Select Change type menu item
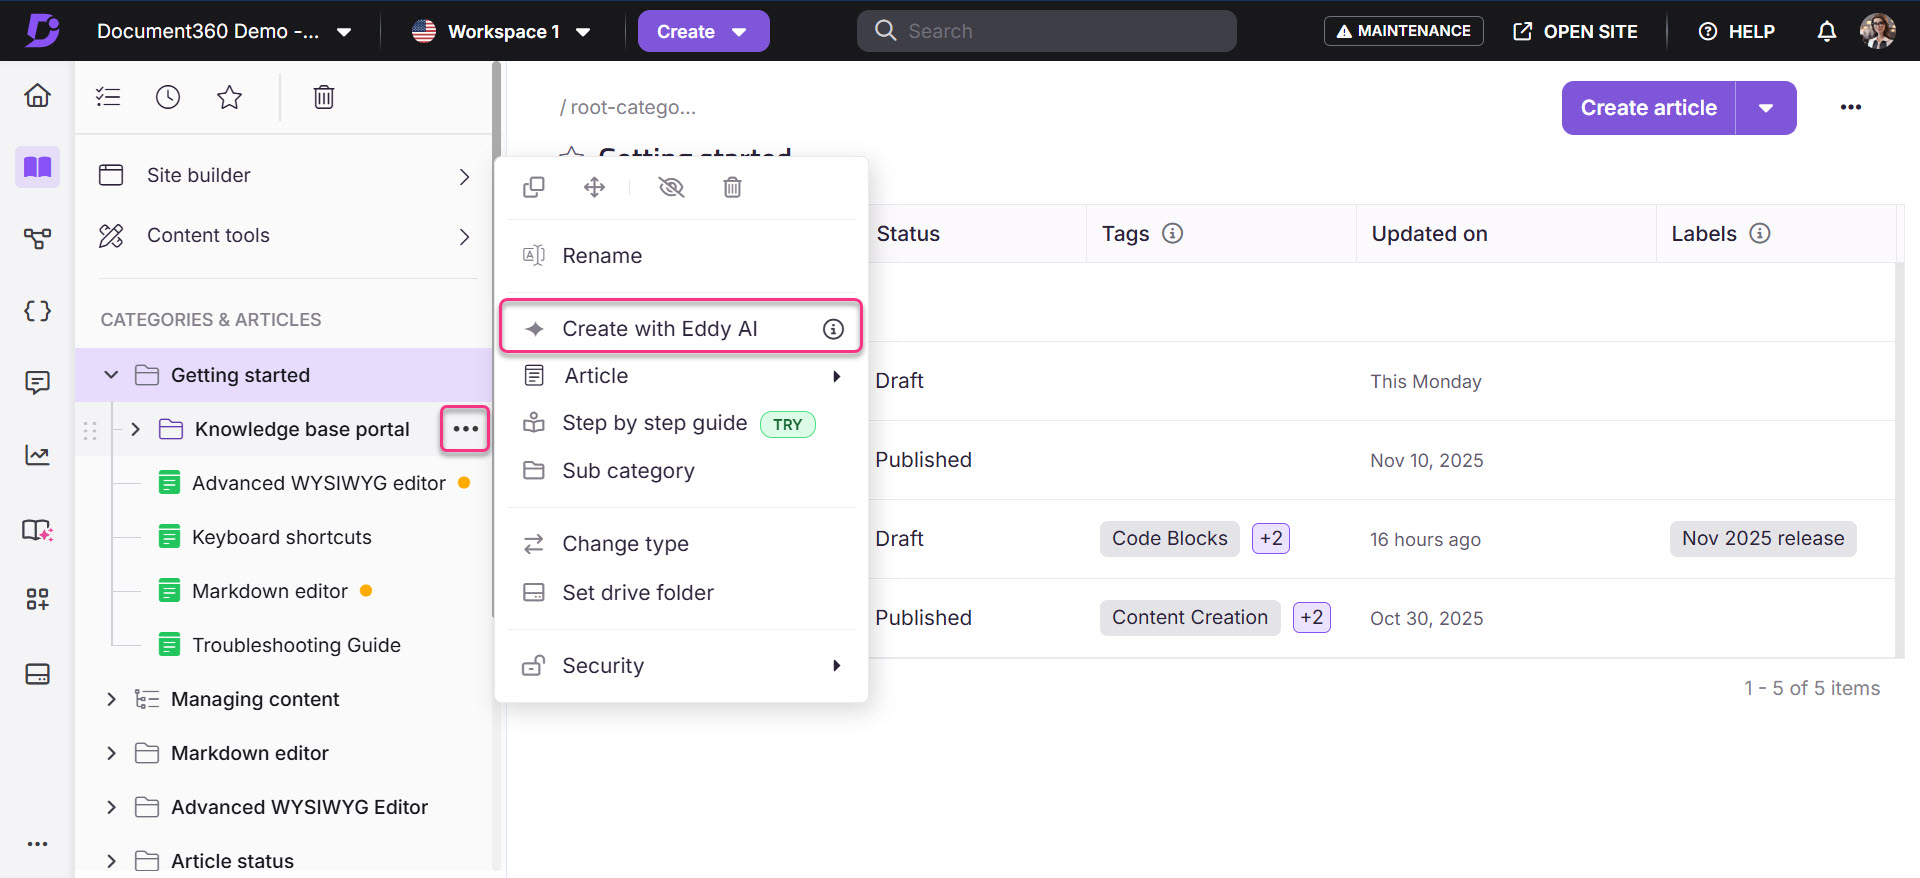The image size is (1920, 878). 682,544
